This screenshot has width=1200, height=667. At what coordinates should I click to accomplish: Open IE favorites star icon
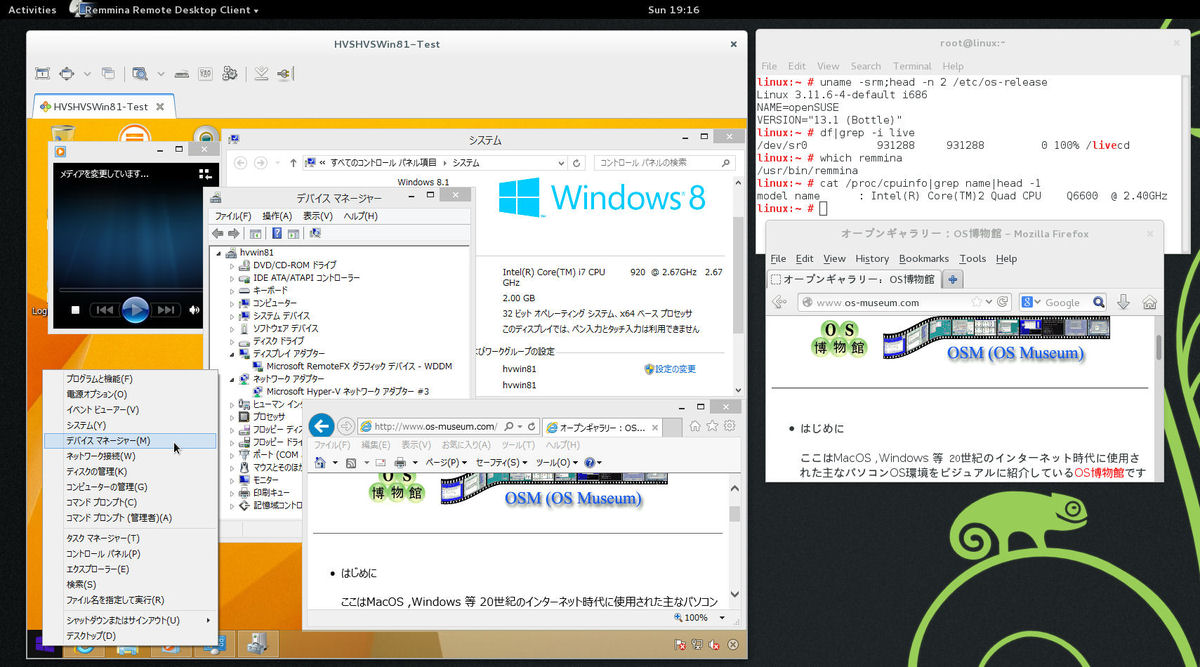tap(713, 426)
